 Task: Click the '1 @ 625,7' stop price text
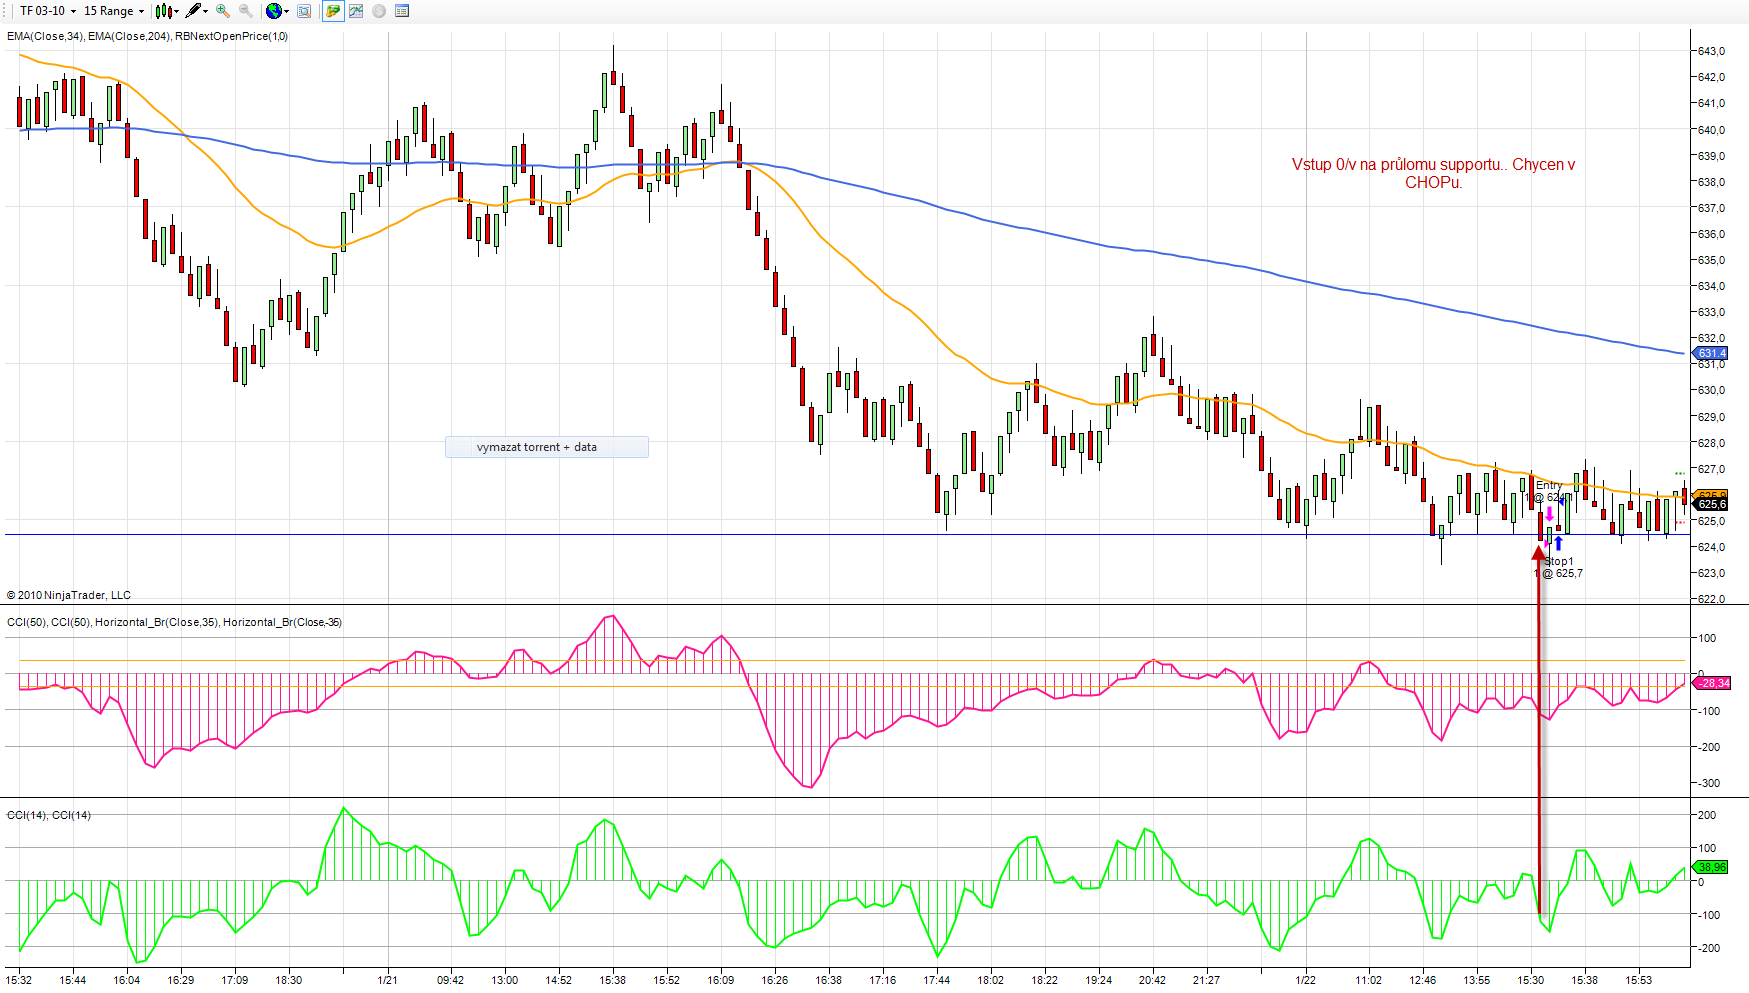point(1559,573)
